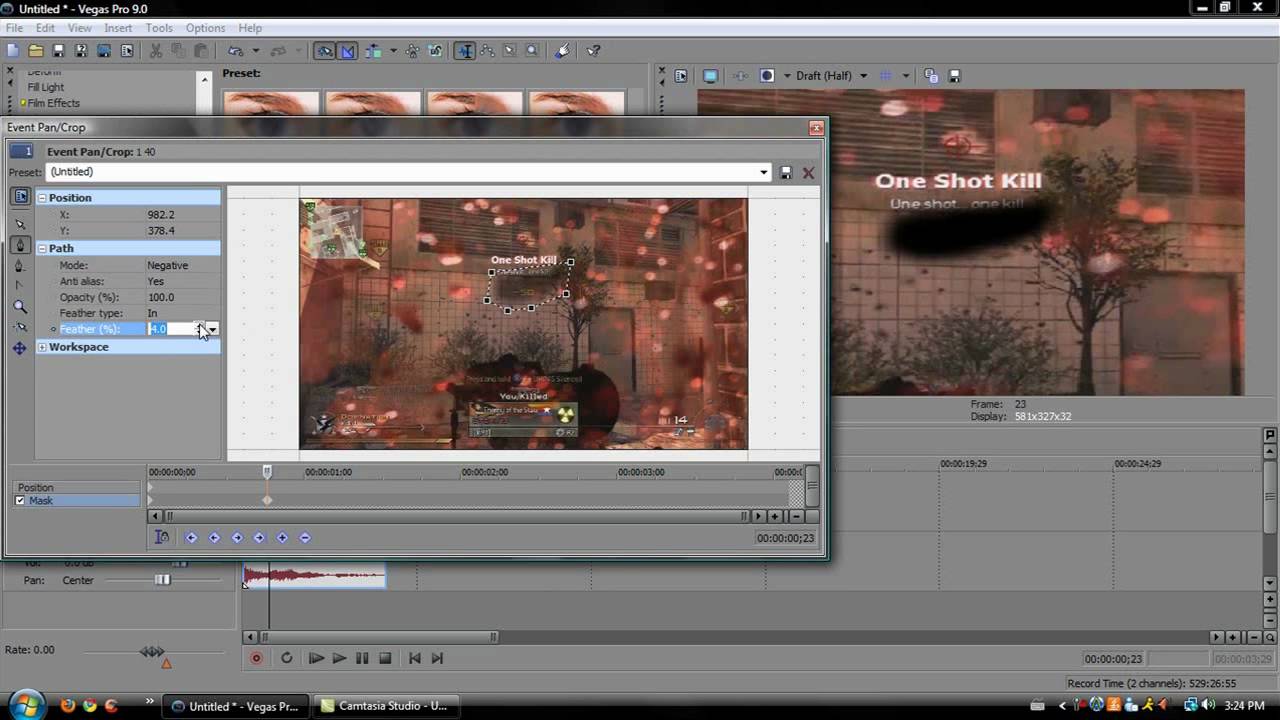Viewport: 1280px width, 720px height.
Task: Open the Options menu
Action: 205,28
